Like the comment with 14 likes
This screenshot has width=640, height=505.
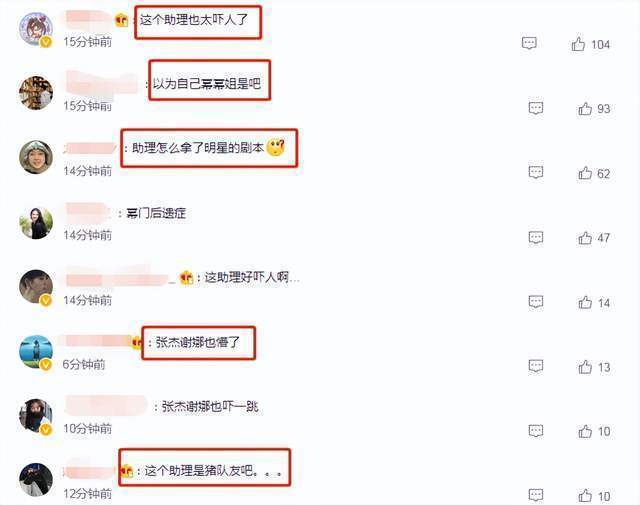click(x=585, y=302)
